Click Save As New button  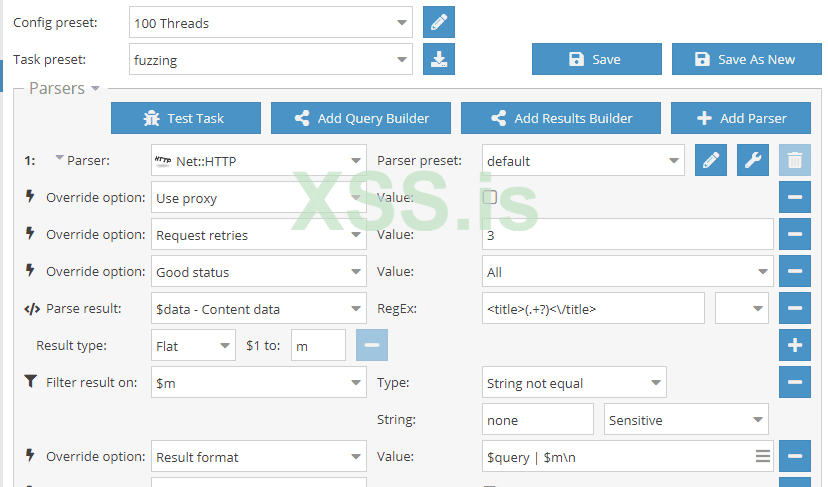(746, 59)
